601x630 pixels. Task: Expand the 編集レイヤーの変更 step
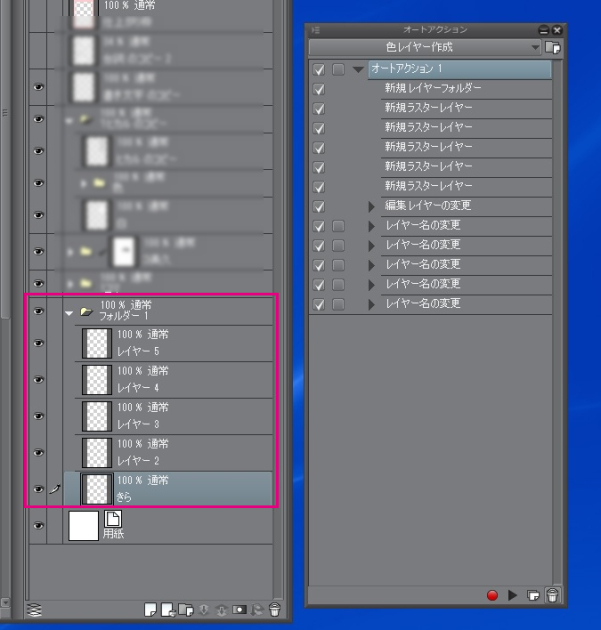(371, 207)
